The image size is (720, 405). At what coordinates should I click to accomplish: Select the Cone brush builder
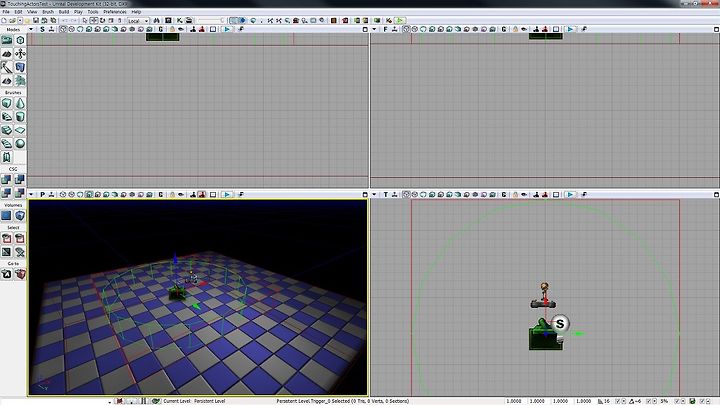(x=20, y=103)
